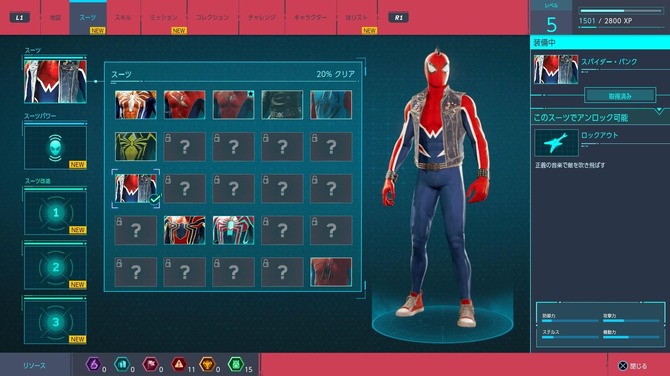This screenshot has width=670, height=376.
Task: Switch to the スキル tab
Action: coord(123,18)
